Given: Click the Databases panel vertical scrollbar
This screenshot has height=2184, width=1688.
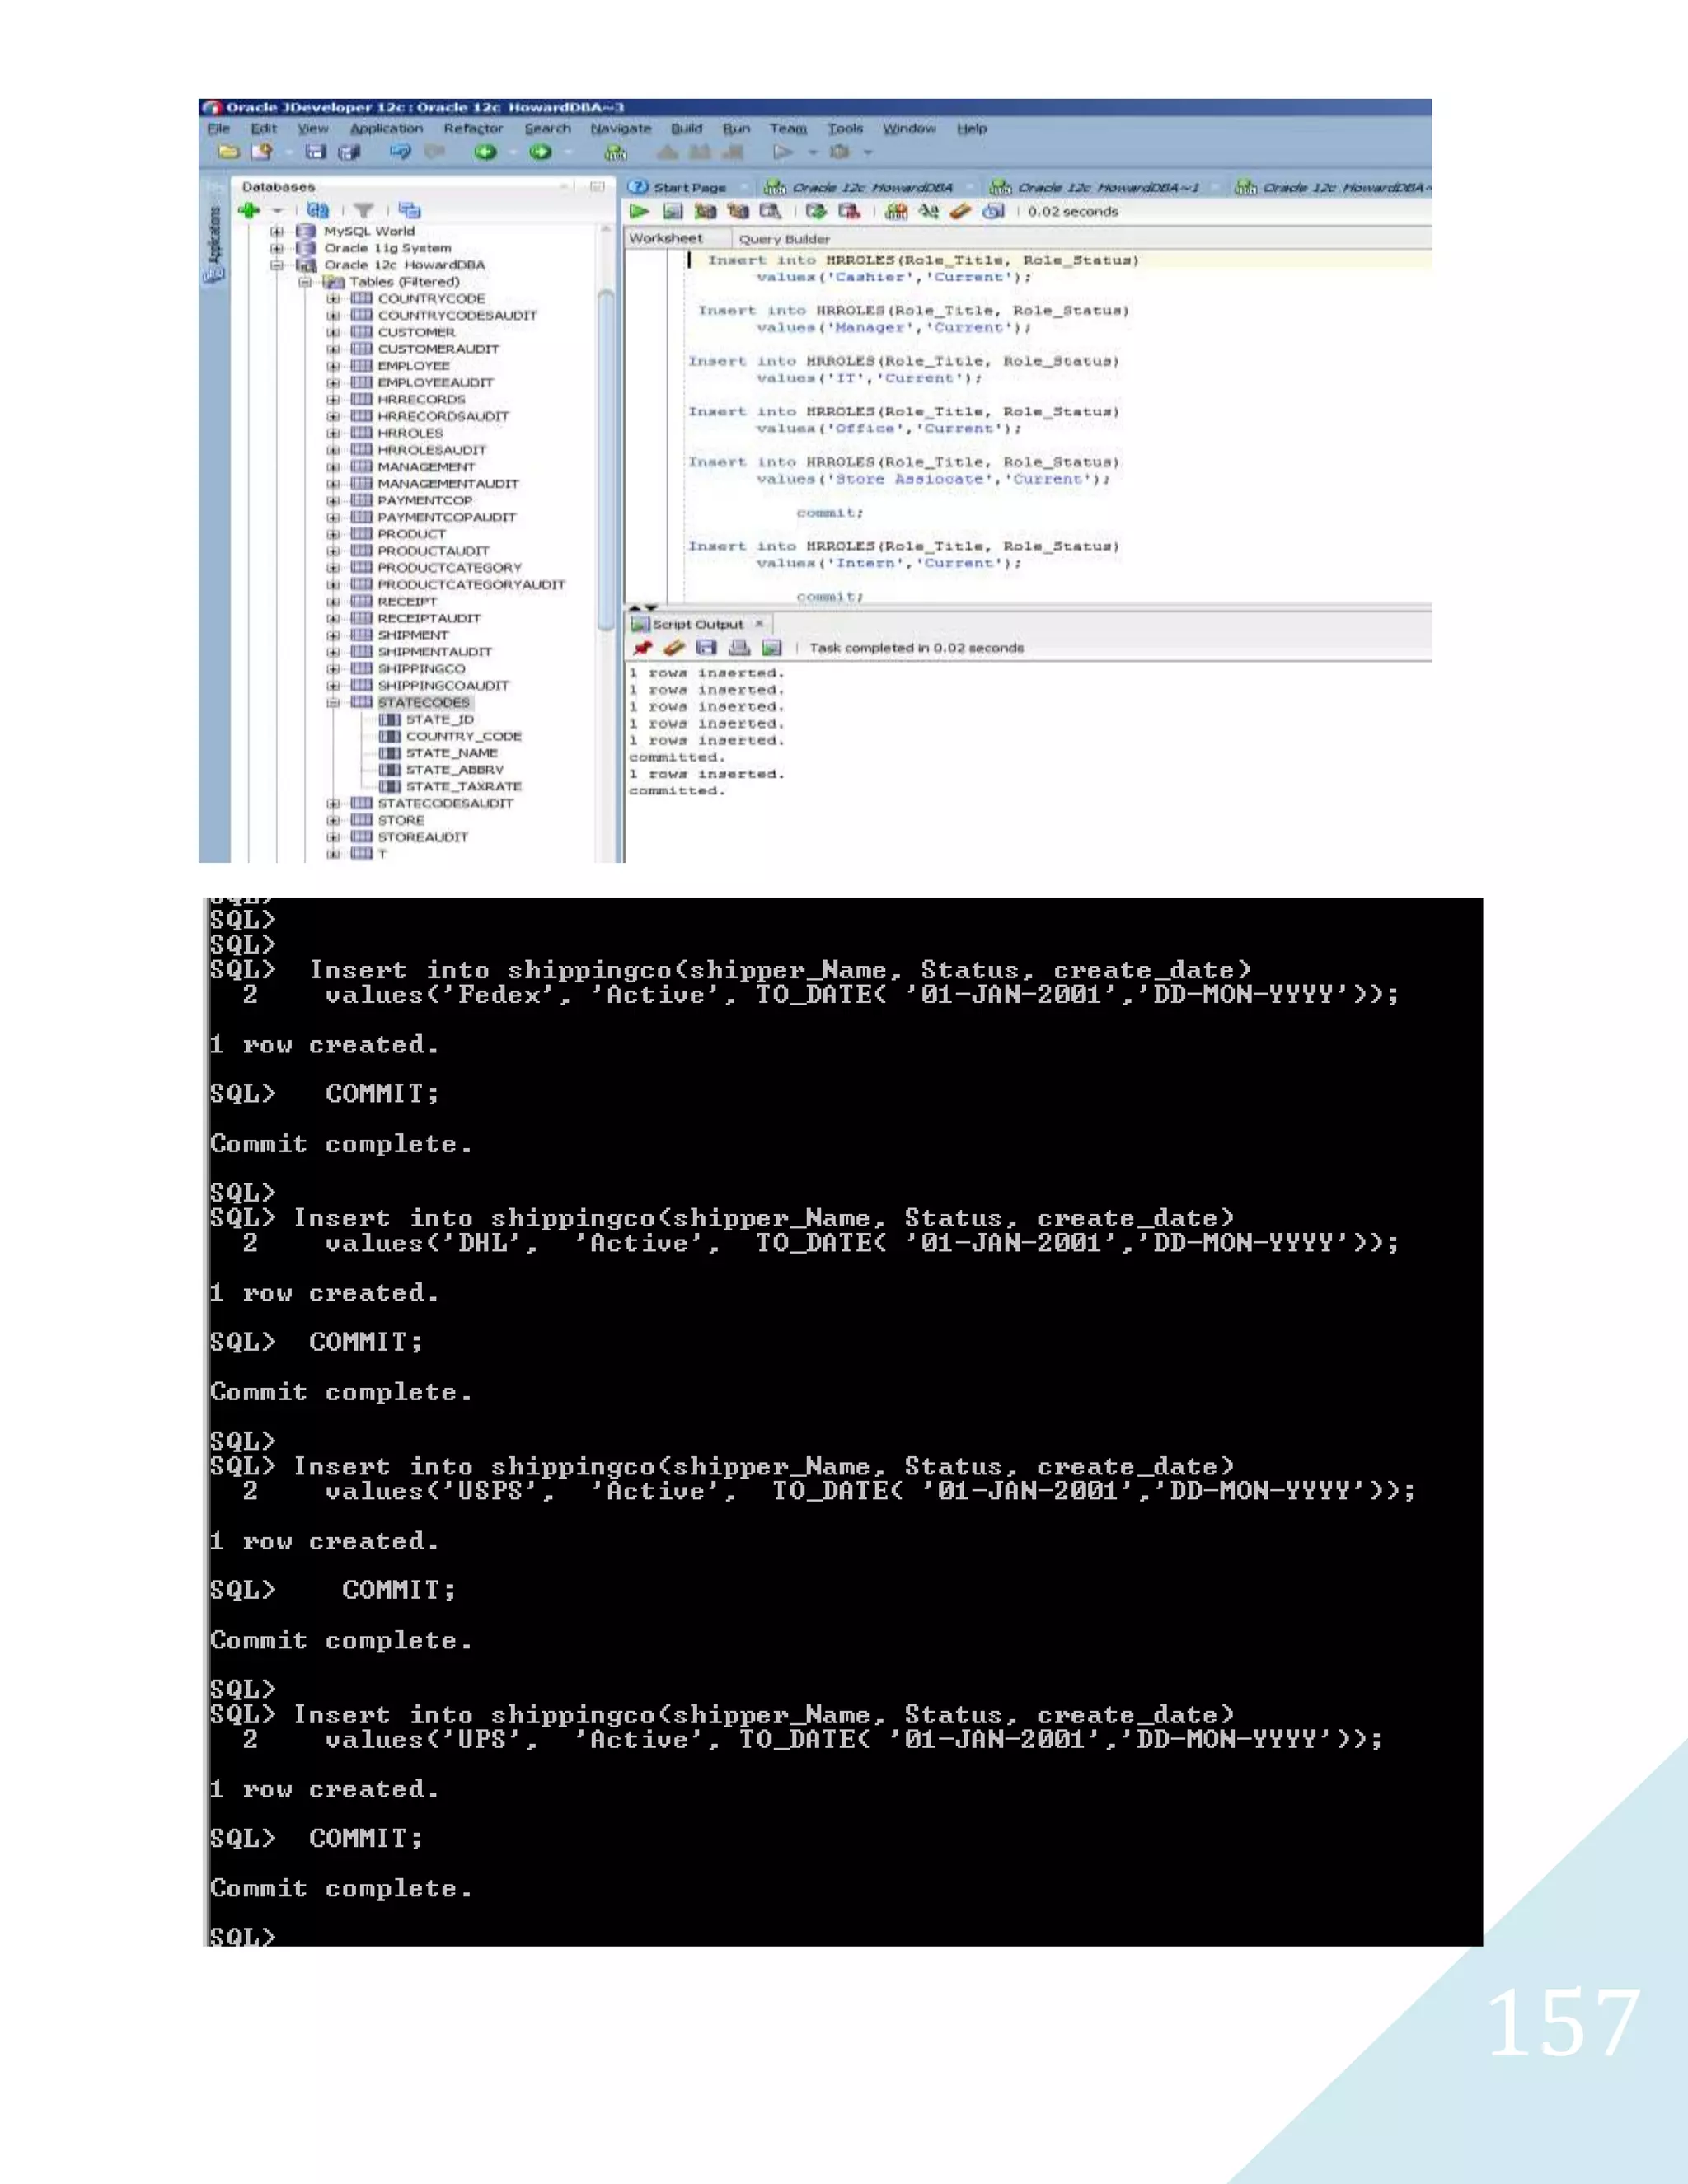Looking at the screenshot, I should (x=606, y=460).
